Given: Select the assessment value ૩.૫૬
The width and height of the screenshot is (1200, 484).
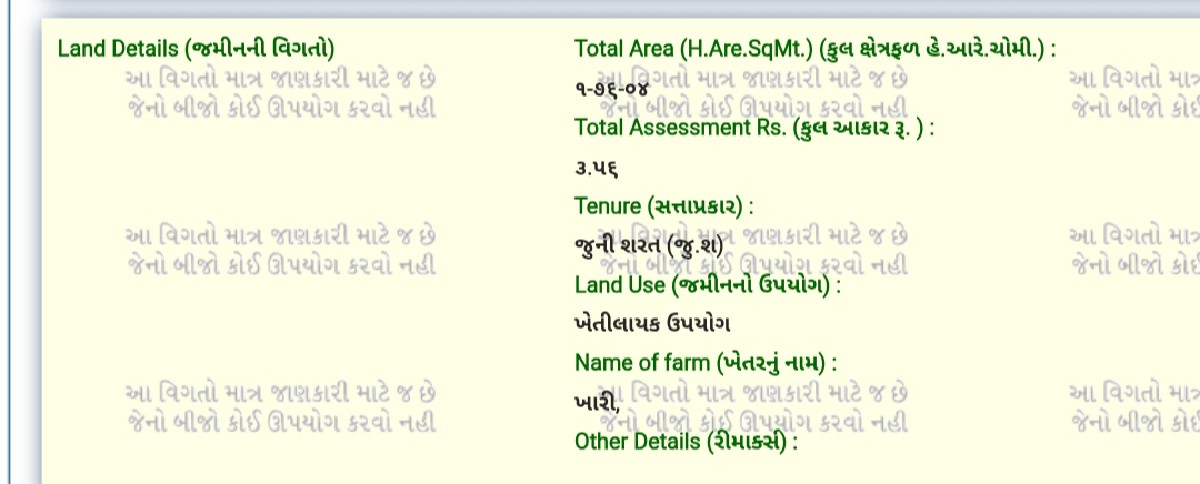Looking at the screenshot, I should 597,168.
